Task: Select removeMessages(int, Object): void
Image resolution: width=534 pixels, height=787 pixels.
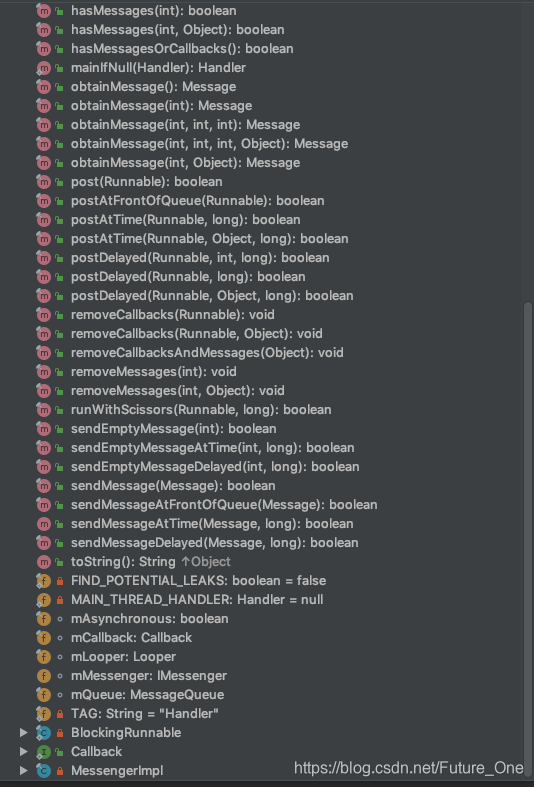Action: tap(178, 390)
